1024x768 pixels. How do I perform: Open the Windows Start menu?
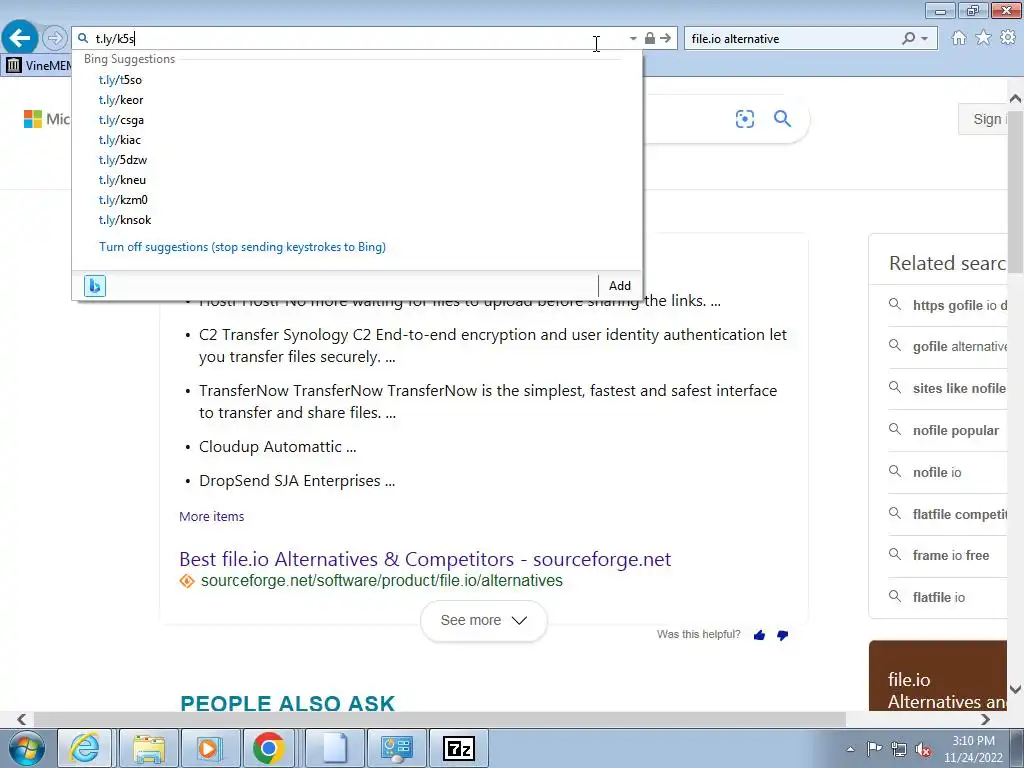(x=27, y=749)
